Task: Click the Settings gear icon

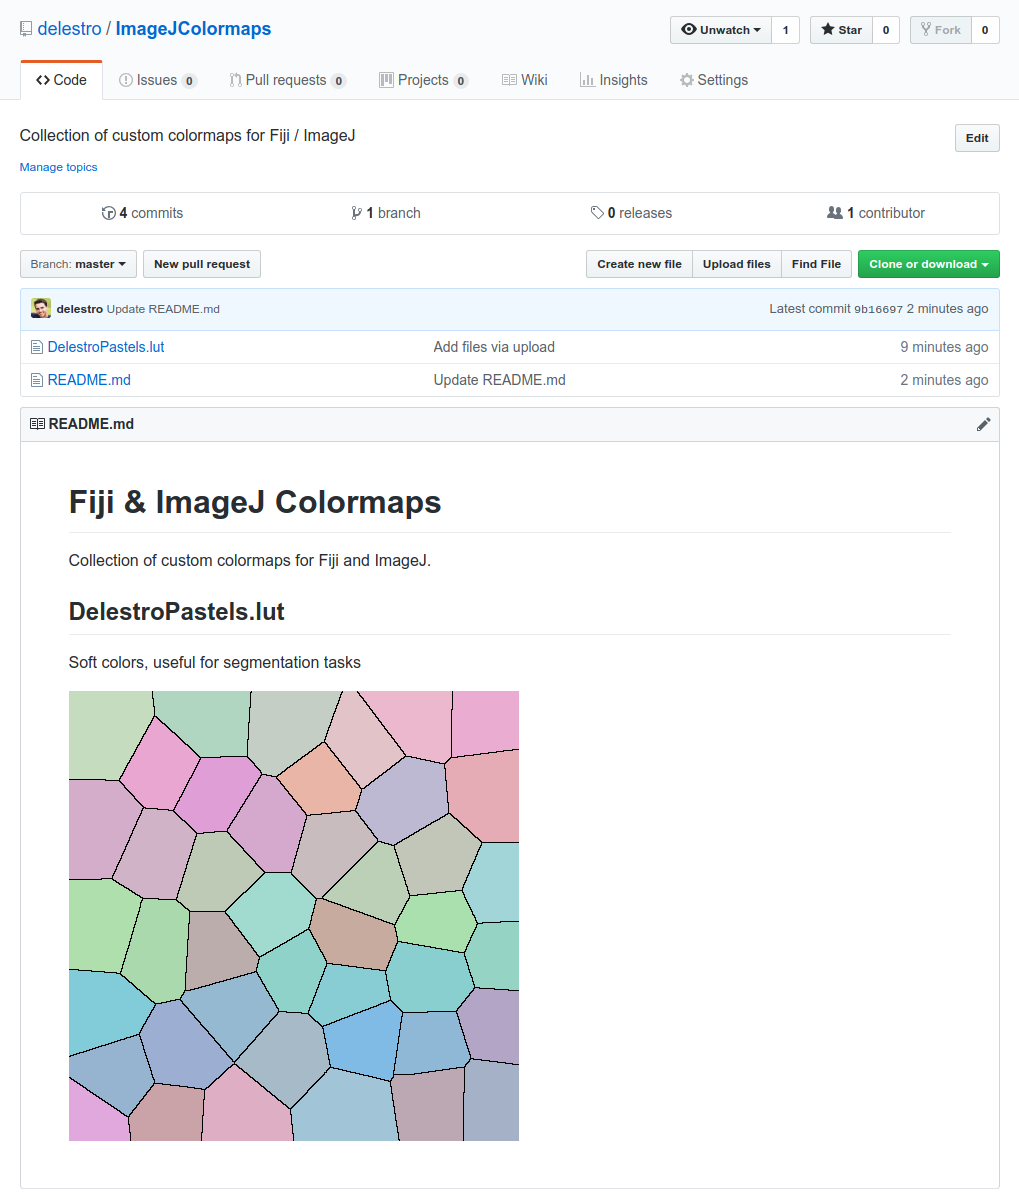Action: (687, 80)
